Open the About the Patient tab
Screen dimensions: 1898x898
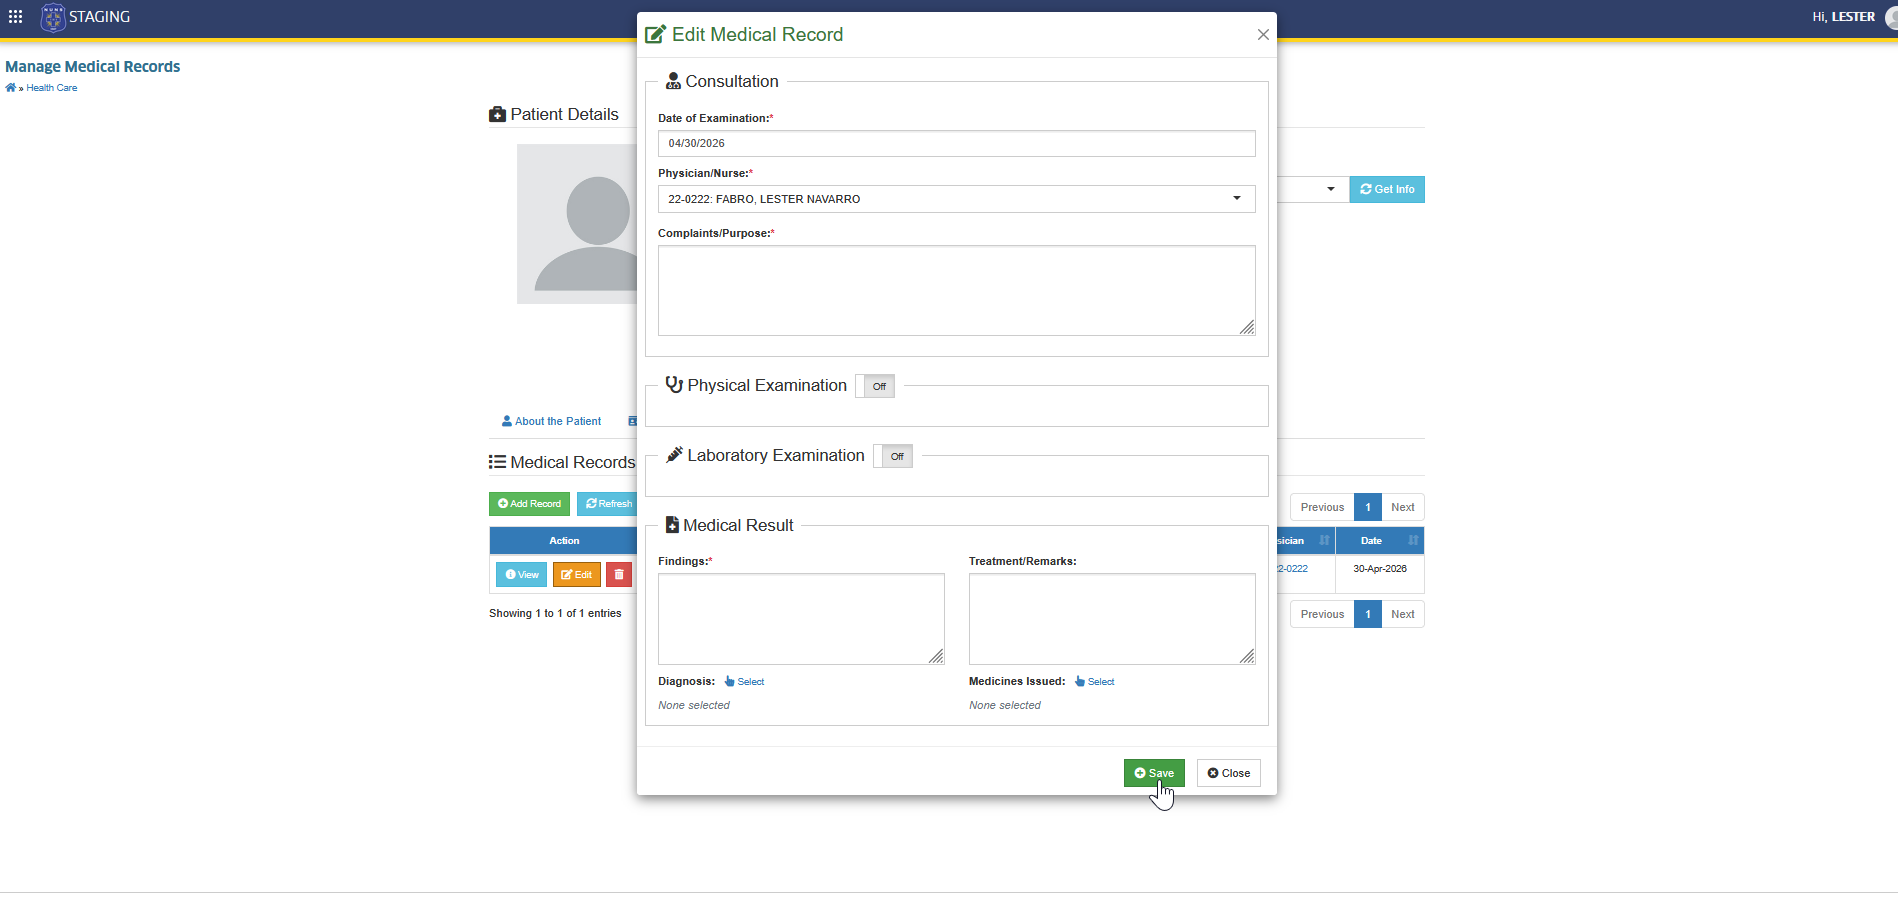point(551,422)
